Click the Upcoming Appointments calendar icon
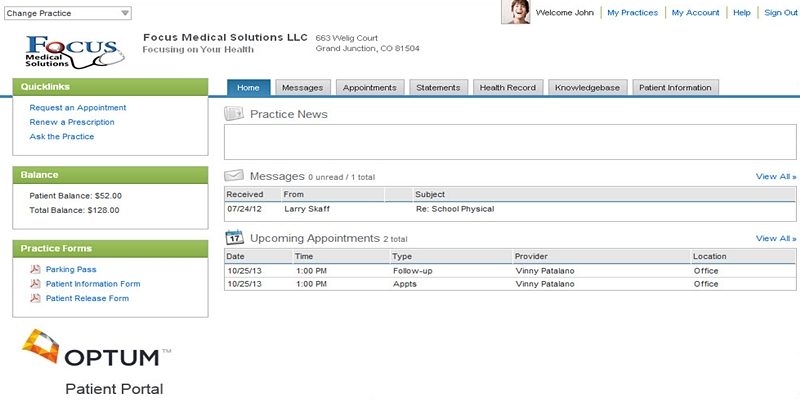 coord(234,238)
